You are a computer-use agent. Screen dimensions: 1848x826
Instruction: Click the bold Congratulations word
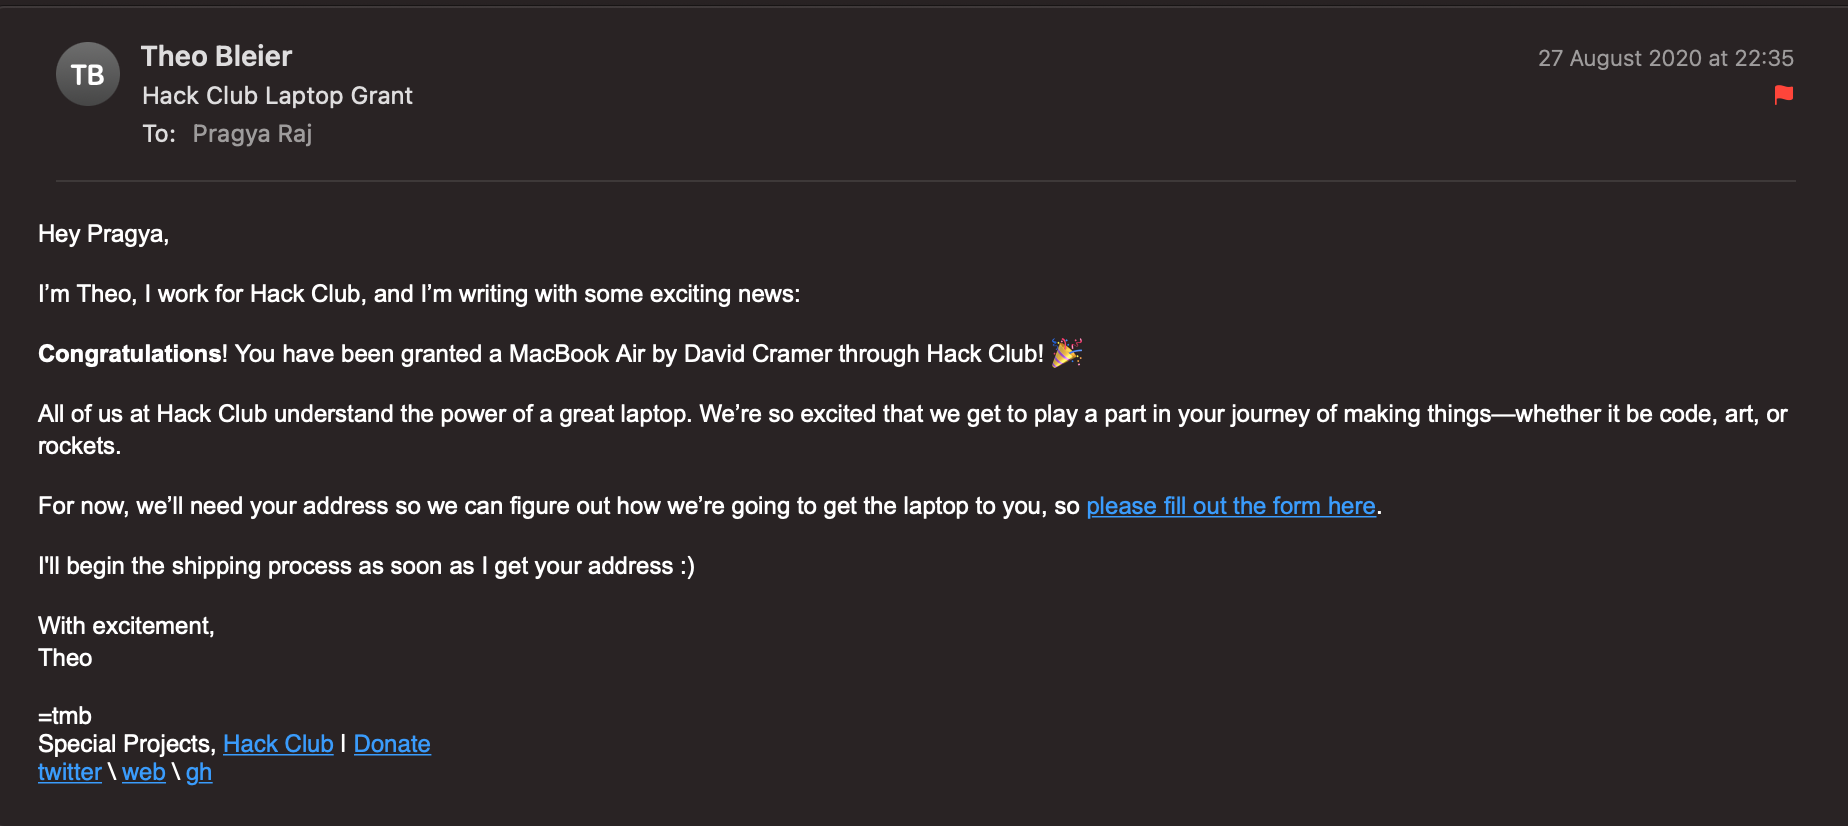130,354
